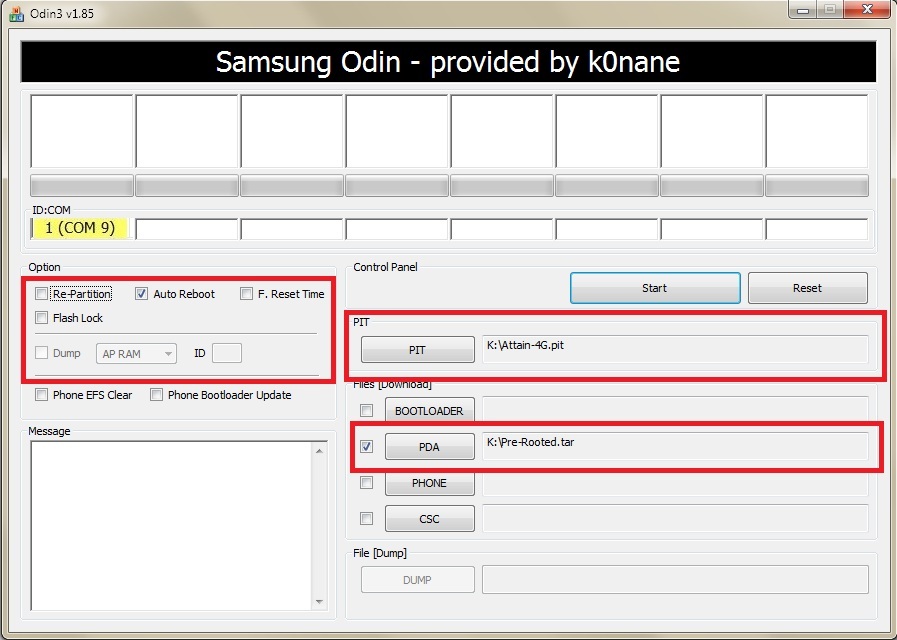This screenshot has width=897, height=640.
Task: Toggle the F. Reset Time checkbox
Action: pos(246,294)
